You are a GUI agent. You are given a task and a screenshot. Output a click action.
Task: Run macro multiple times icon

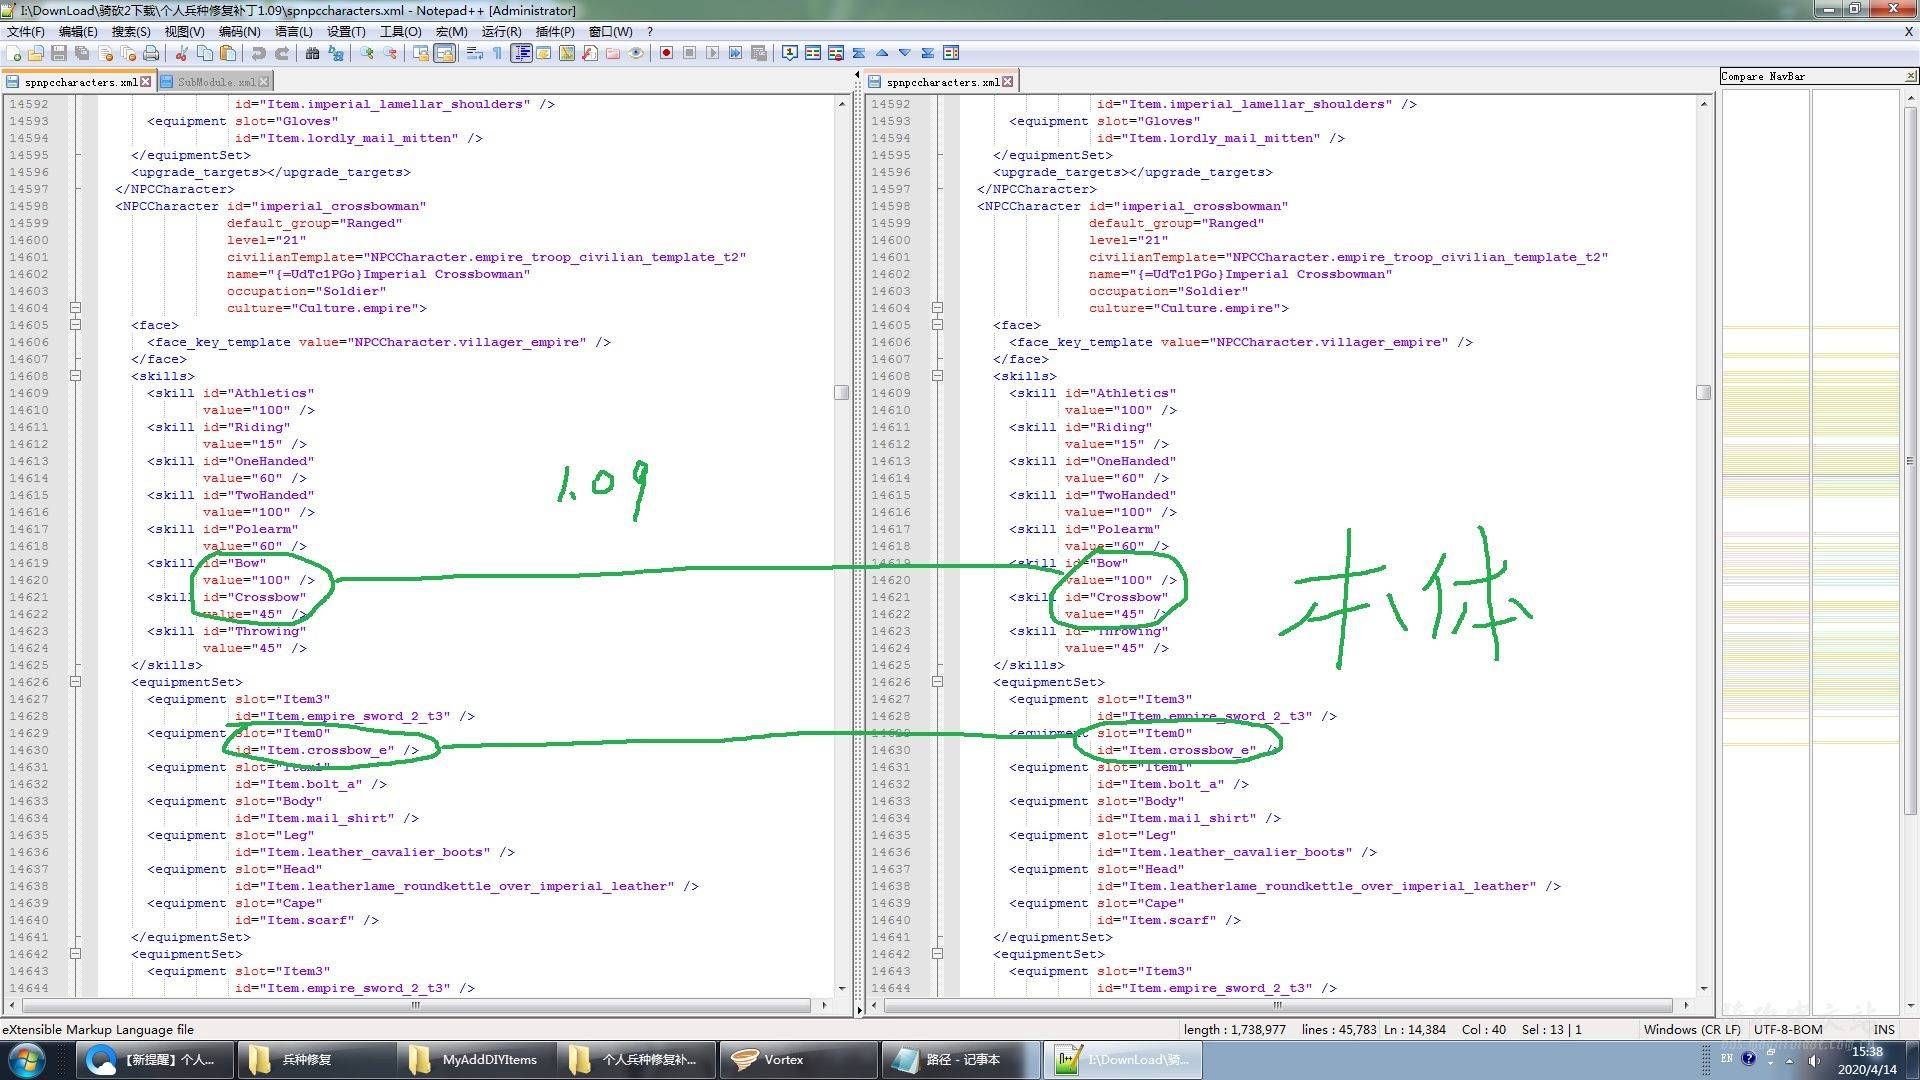click(735, 53)
